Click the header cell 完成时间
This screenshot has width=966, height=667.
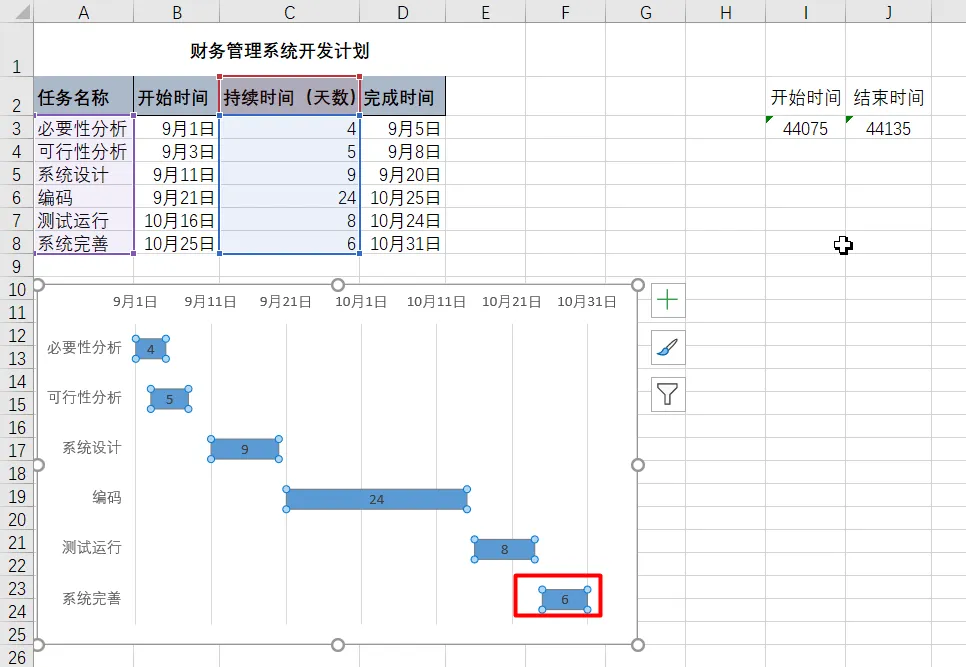[x=403, y=97]
